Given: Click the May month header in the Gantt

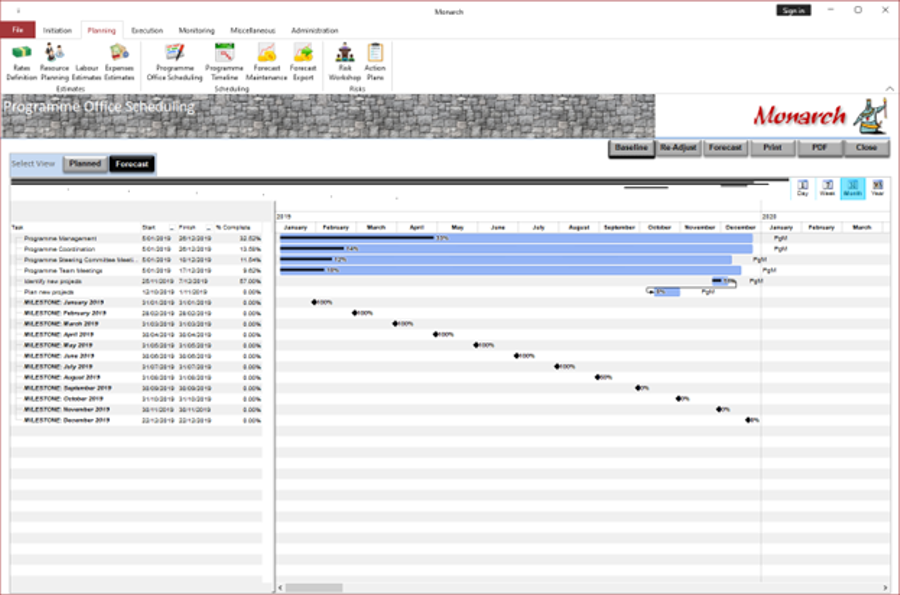Looking at the screenshot, I should [x=457, y=228].
